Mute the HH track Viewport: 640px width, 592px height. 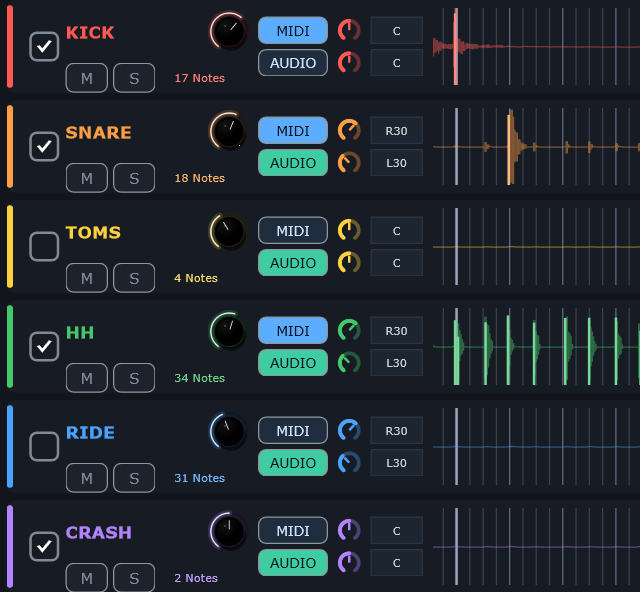pos(87,378)
